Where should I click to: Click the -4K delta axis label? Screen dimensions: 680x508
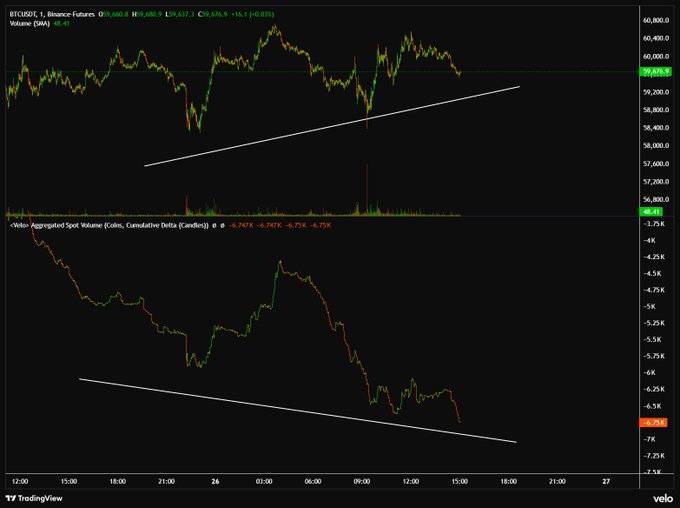tap(649, 240)
